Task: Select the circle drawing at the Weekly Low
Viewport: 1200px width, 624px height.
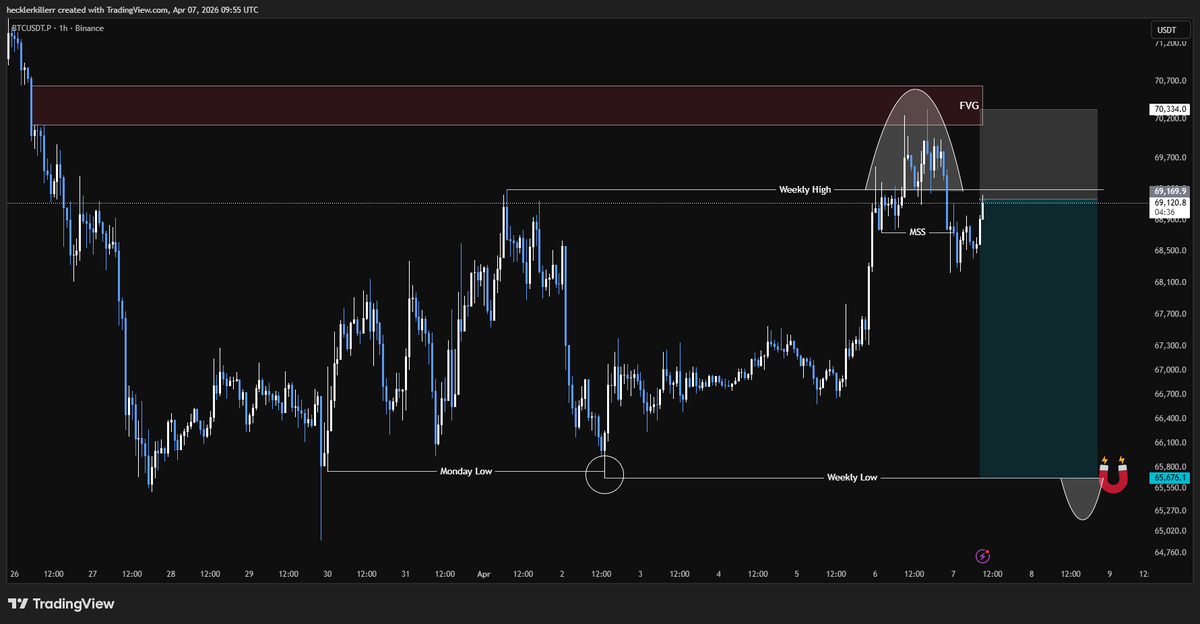Action: click(x=605, y=474)
